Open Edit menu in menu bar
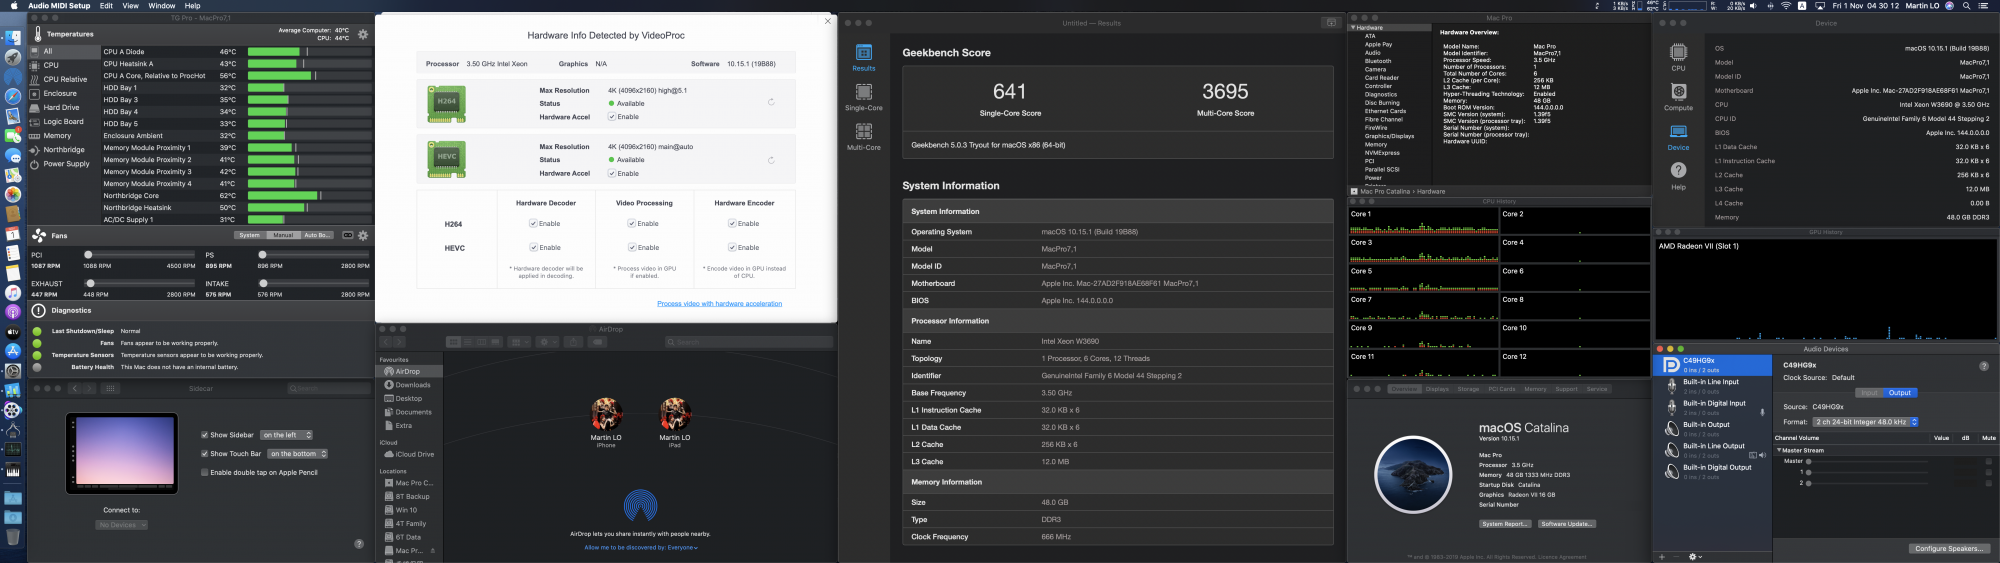 106,6
